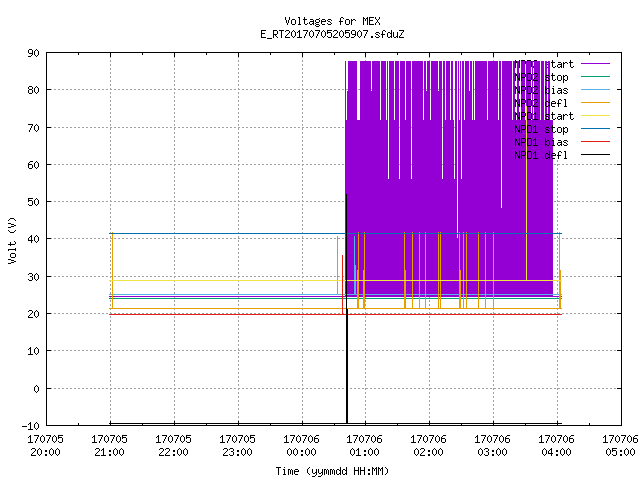
Task: Click the -10 tick label on the y-axis
Action: click(x=31, y=426)
